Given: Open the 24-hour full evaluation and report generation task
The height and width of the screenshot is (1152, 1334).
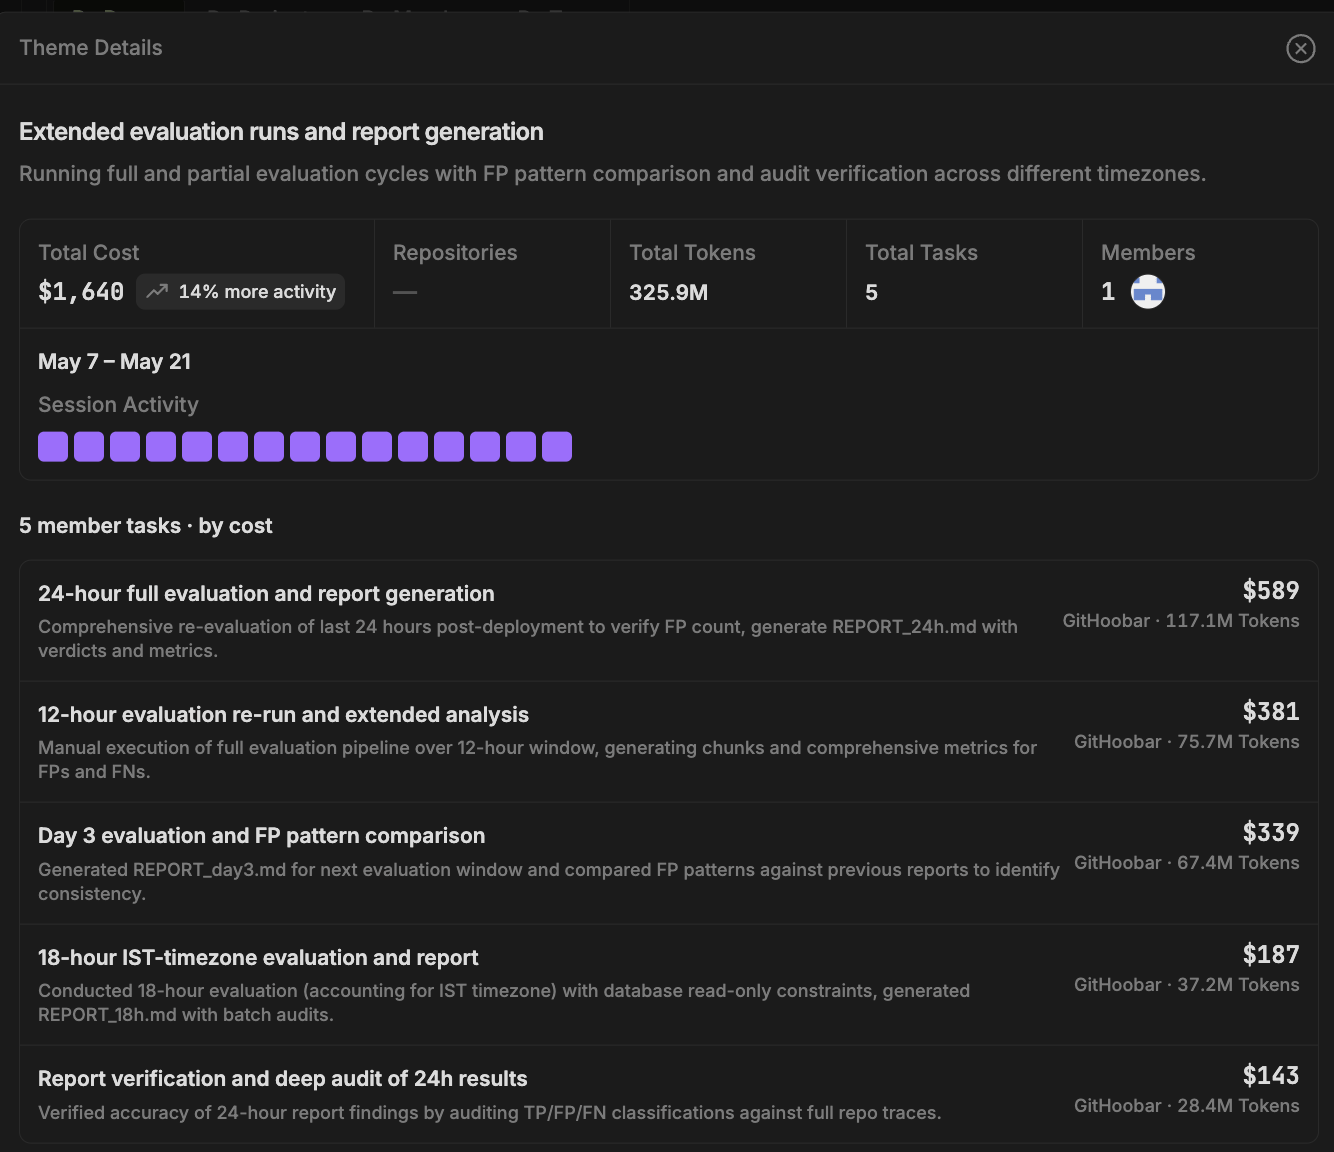Looking at the screenshot, I should pyautogui.click(x=668, y=621).
